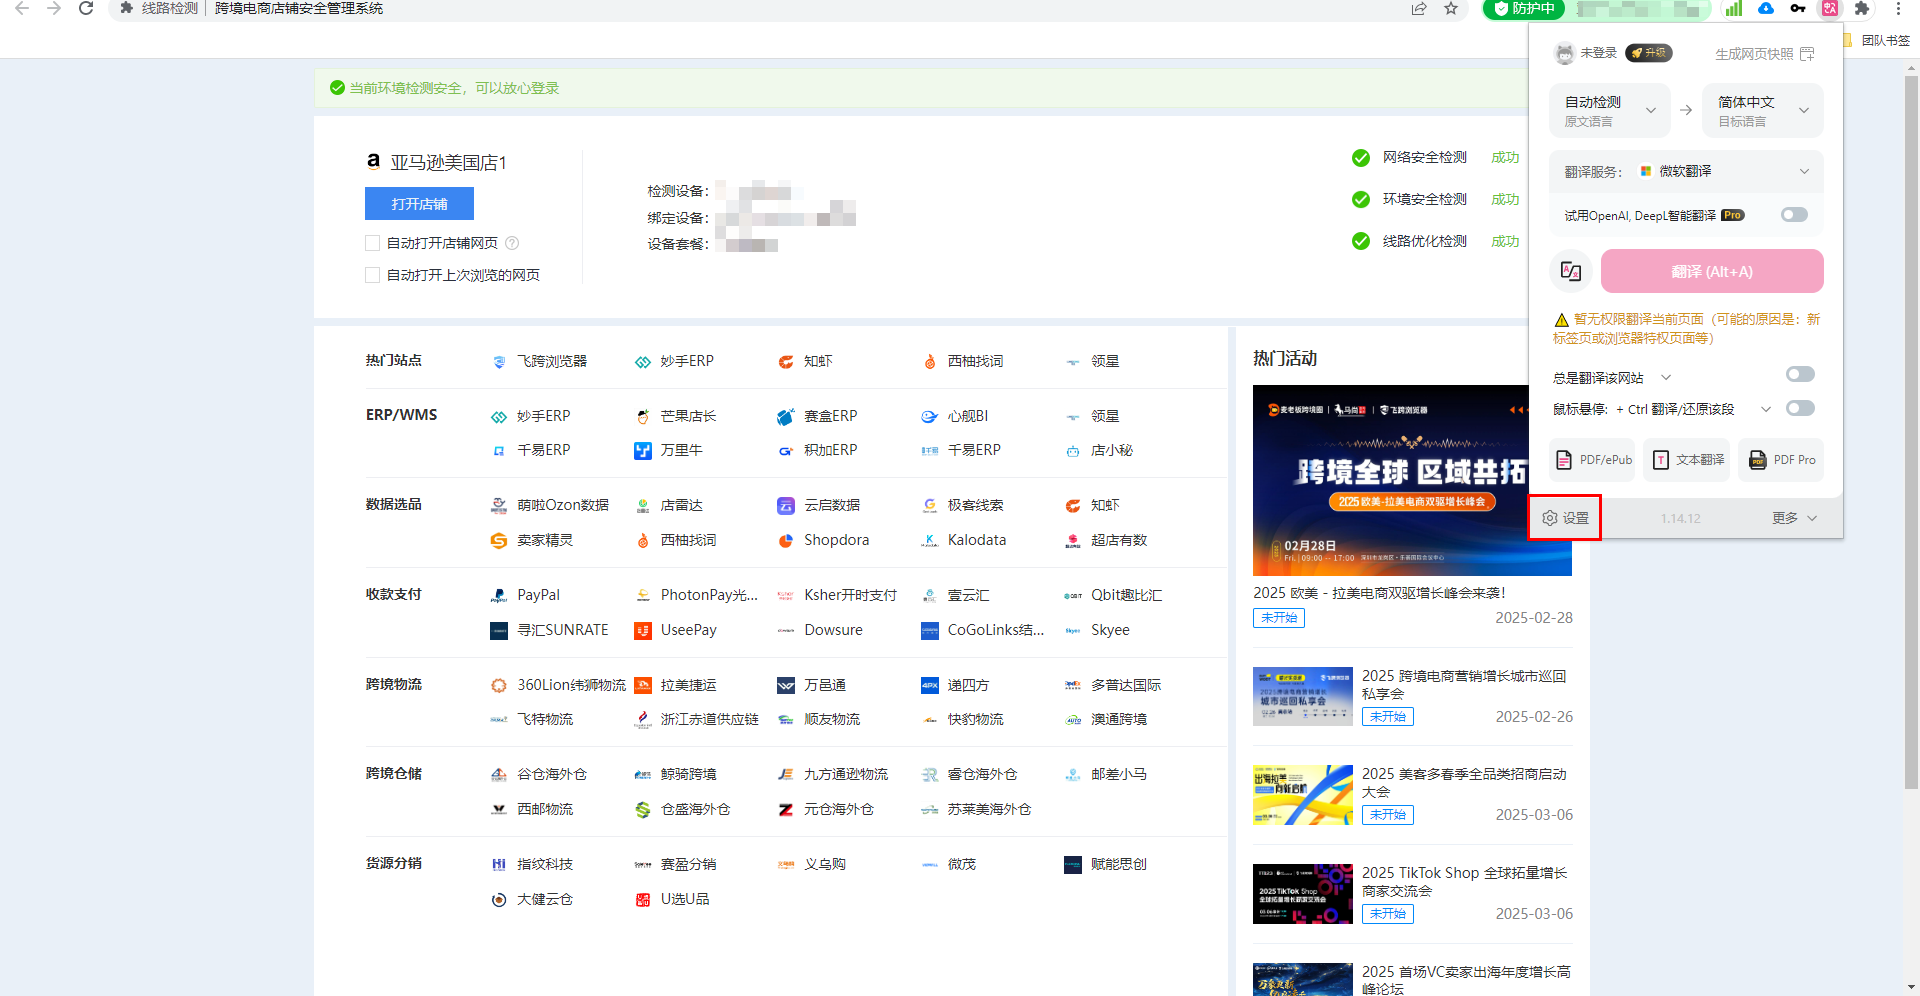Click 网络安全检测 status text
This screenshot has height=996, width=1920.
pos(1424,157)
